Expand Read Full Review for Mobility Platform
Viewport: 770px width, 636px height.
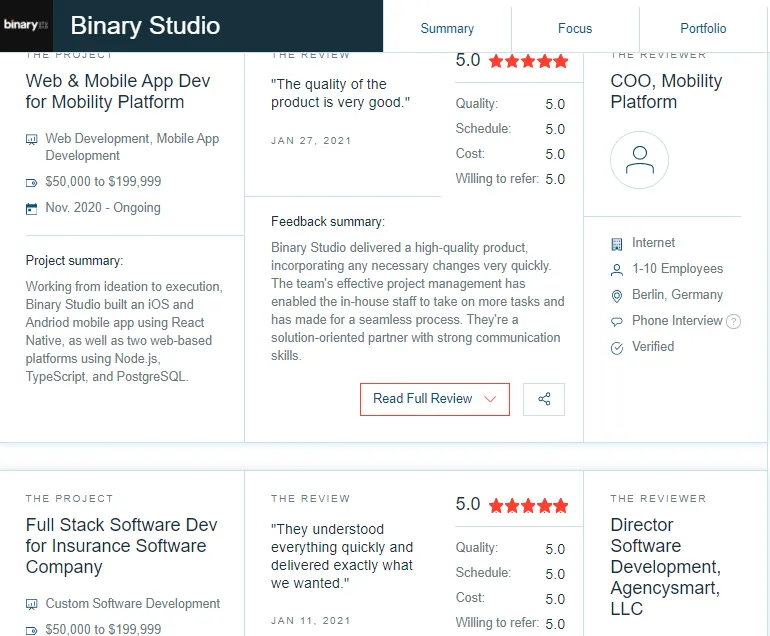pos(435,399)
